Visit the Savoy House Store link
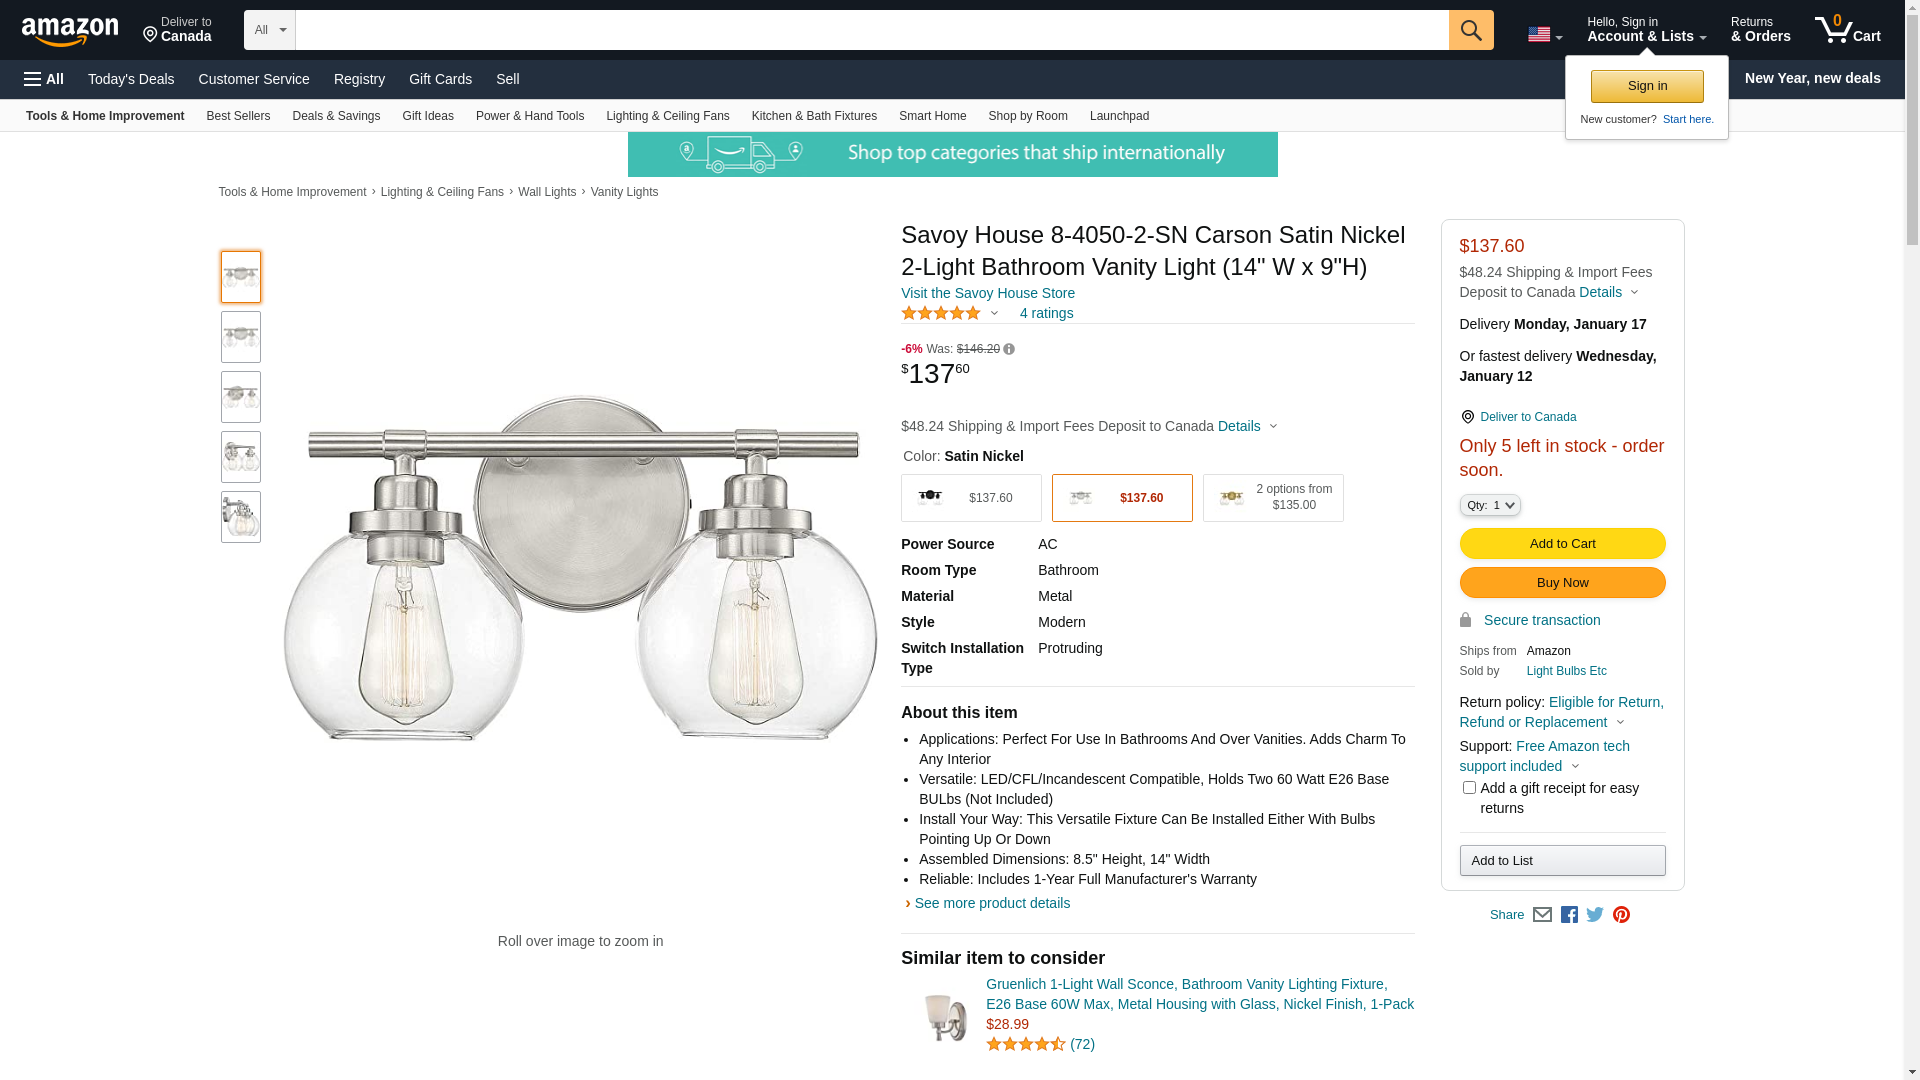 (987, 293)
